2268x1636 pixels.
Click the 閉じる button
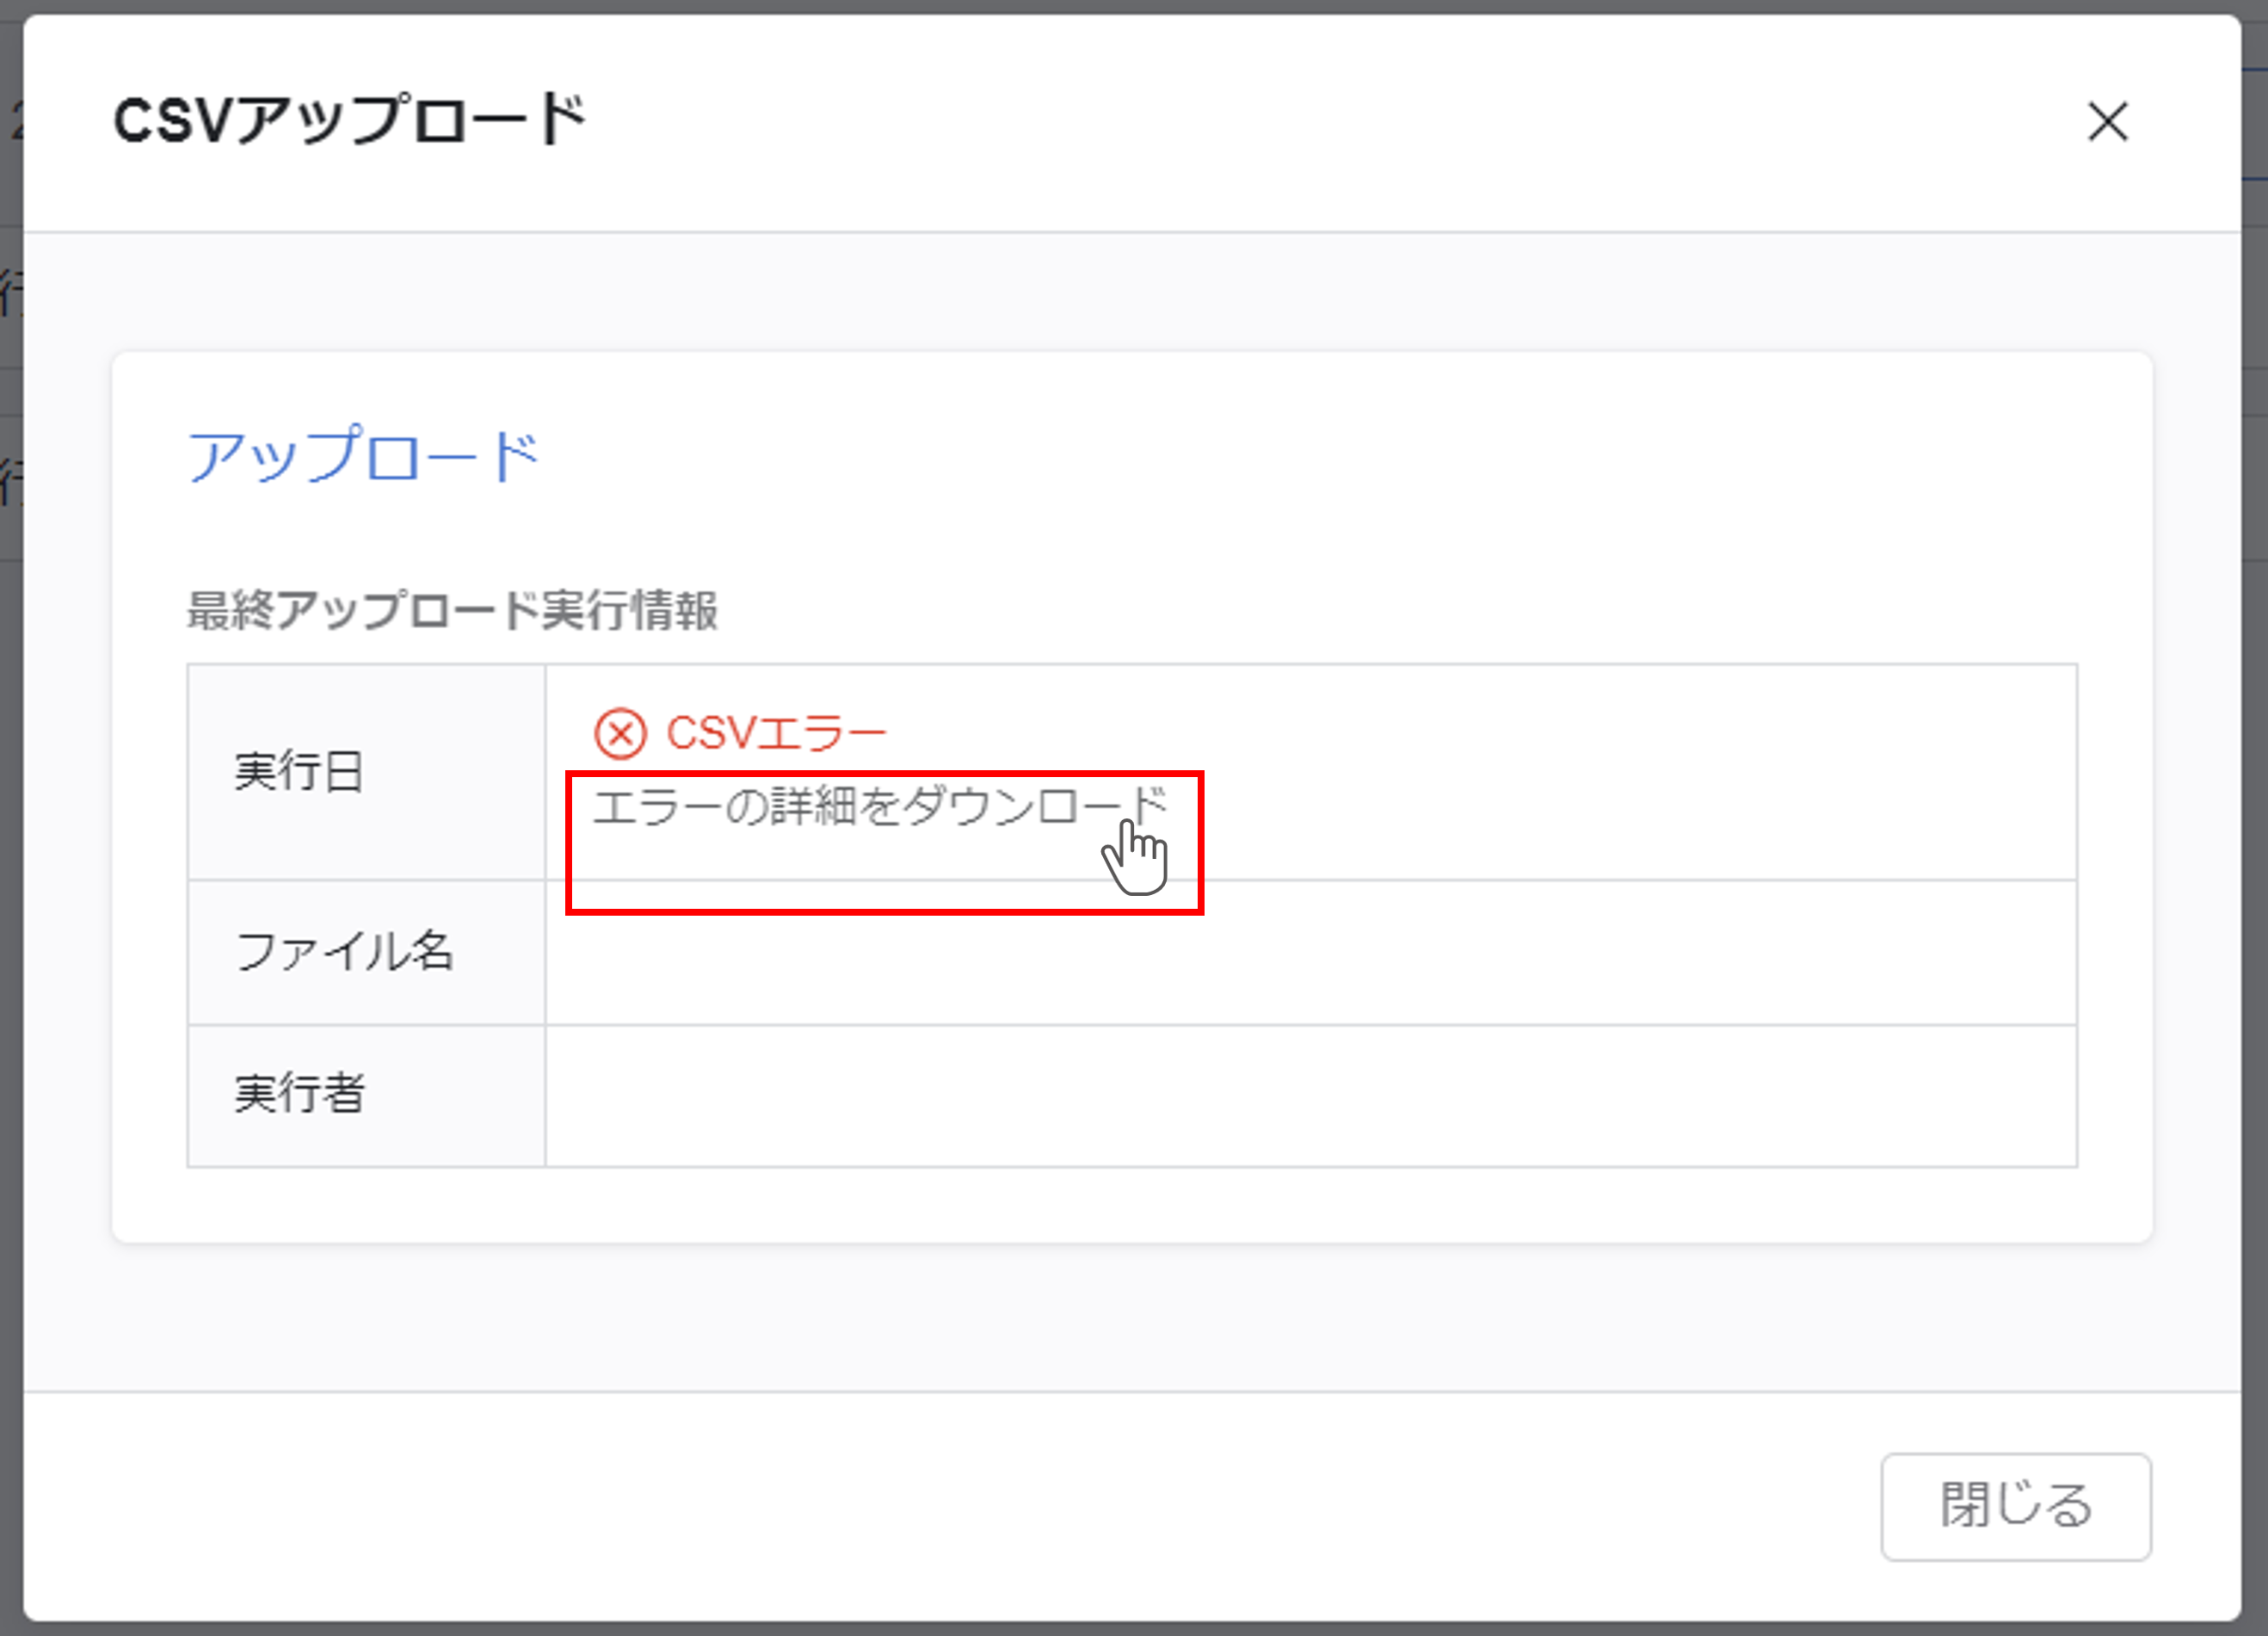(x=2015, y=1506)
